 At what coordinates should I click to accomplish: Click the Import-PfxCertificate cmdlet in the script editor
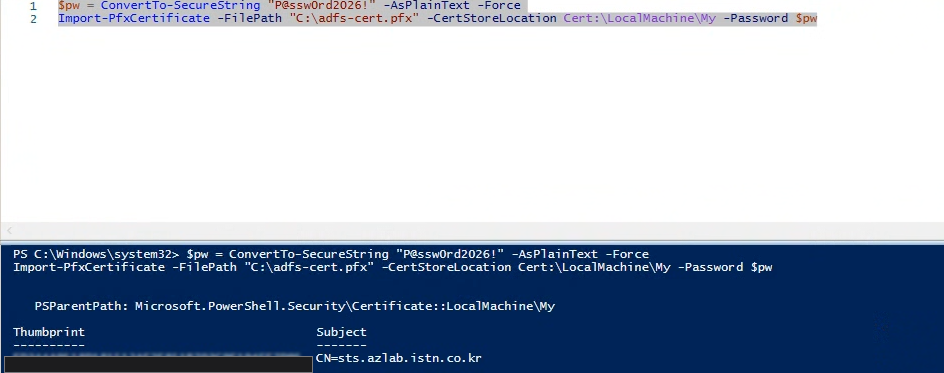coord(134,18)
